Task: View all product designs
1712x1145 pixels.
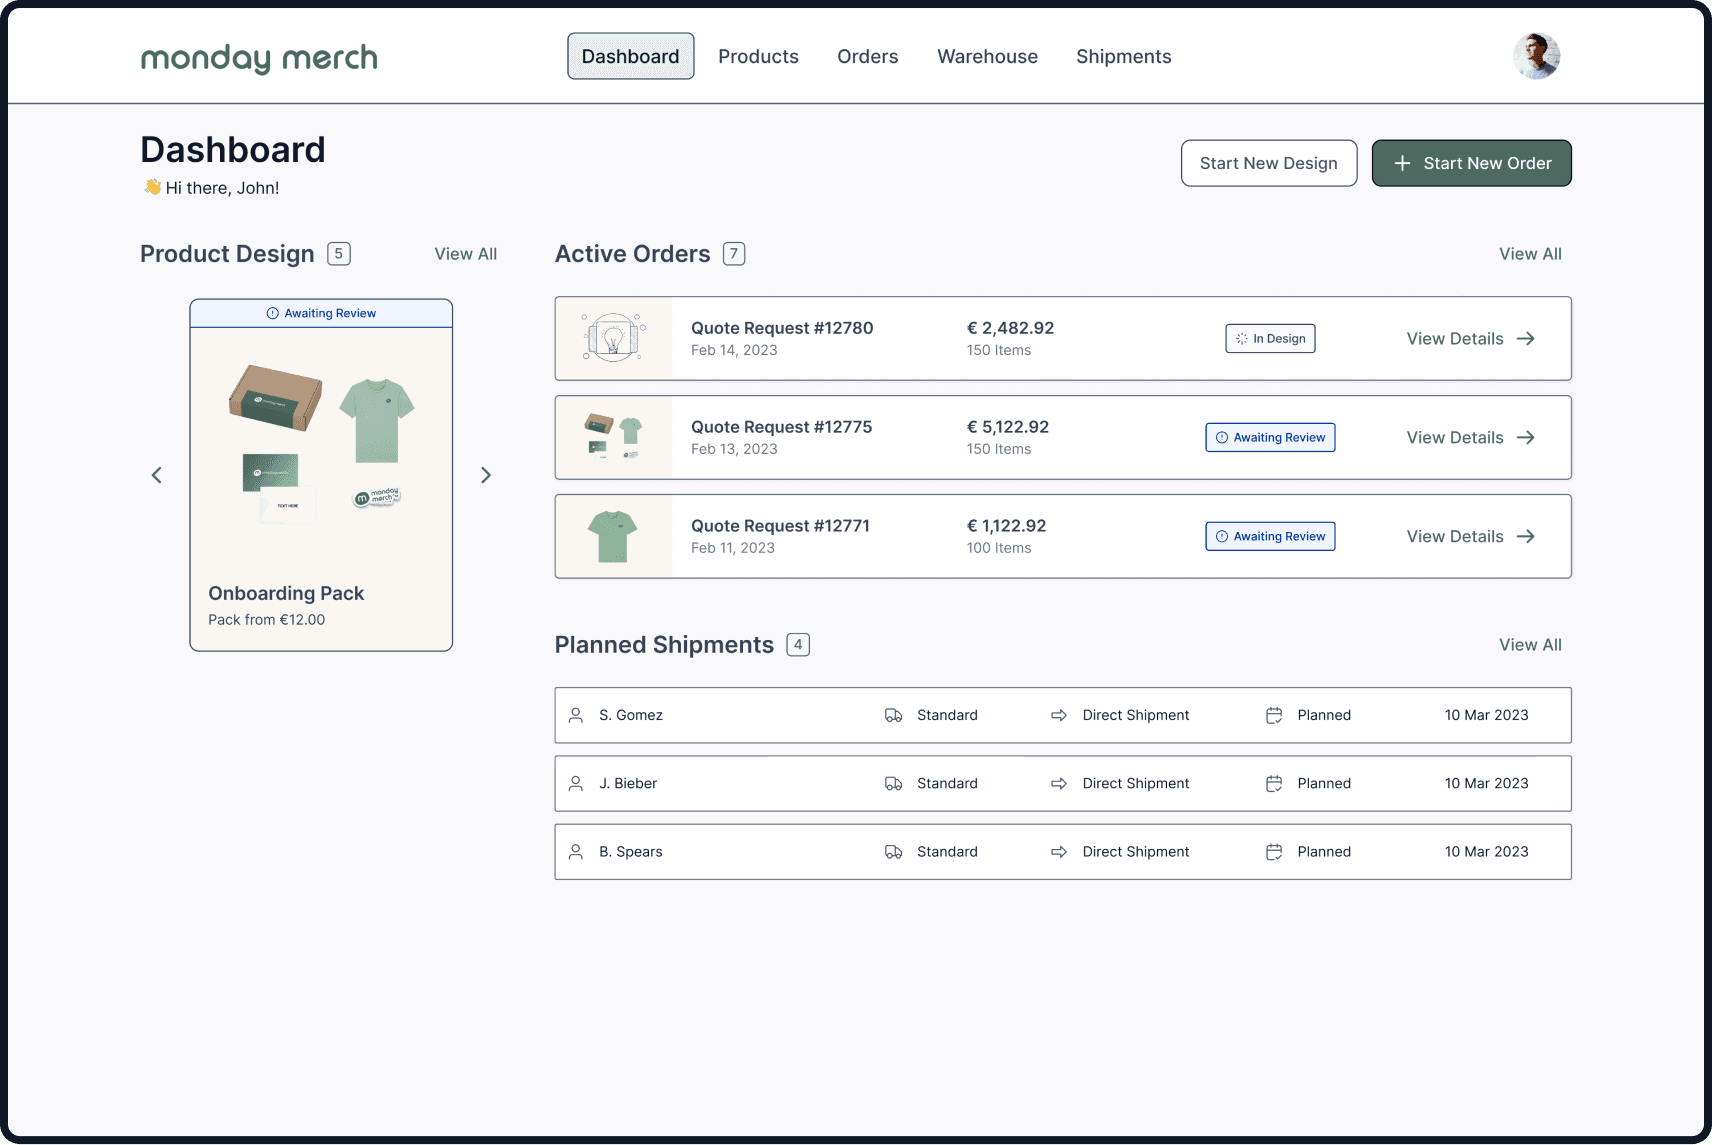Action: (x=465, y=254)
